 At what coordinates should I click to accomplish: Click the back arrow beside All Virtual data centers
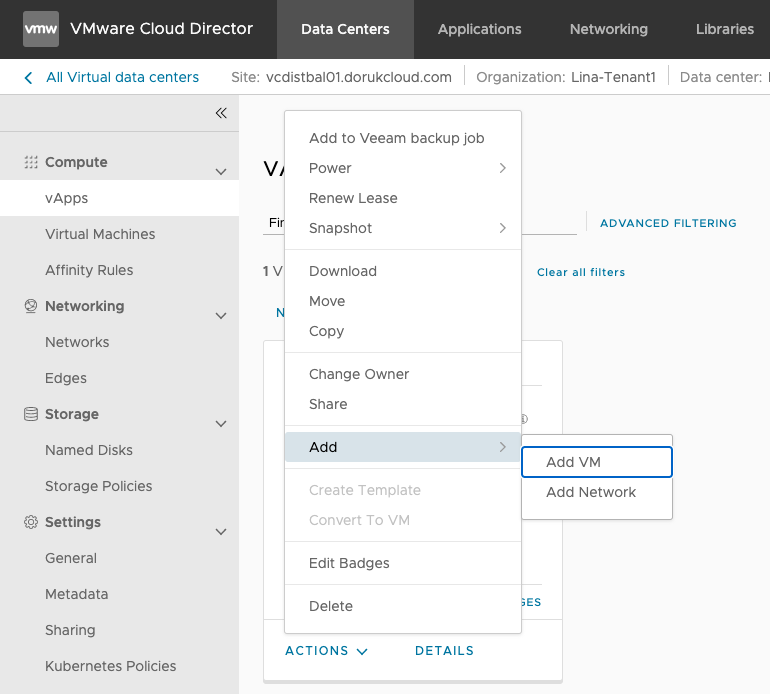(x=28, y=77)
